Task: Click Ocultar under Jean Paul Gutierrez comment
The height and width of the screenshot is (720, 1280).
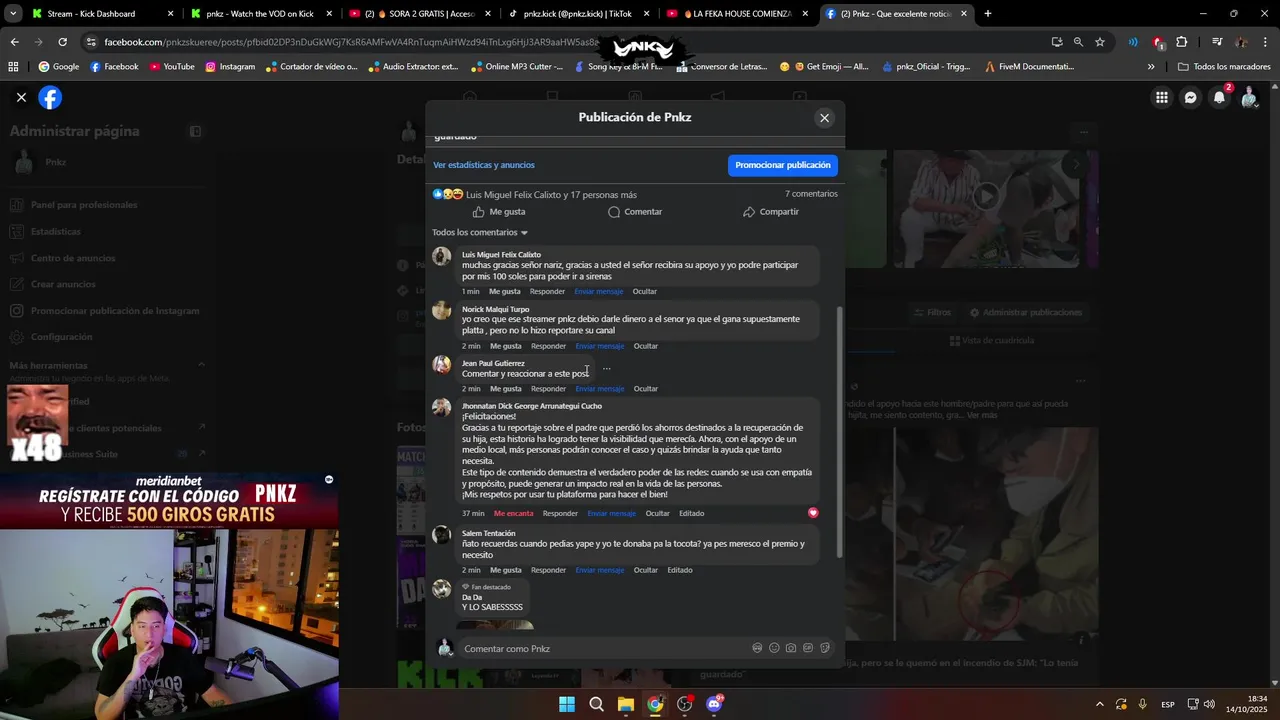Action: (x=646, y=389)
